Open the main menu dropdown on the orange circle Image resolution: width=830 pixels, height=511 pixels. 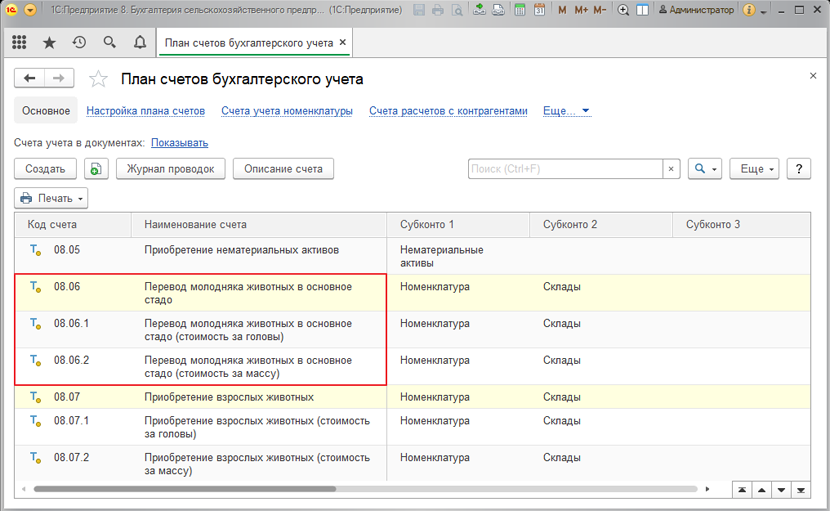30,10
